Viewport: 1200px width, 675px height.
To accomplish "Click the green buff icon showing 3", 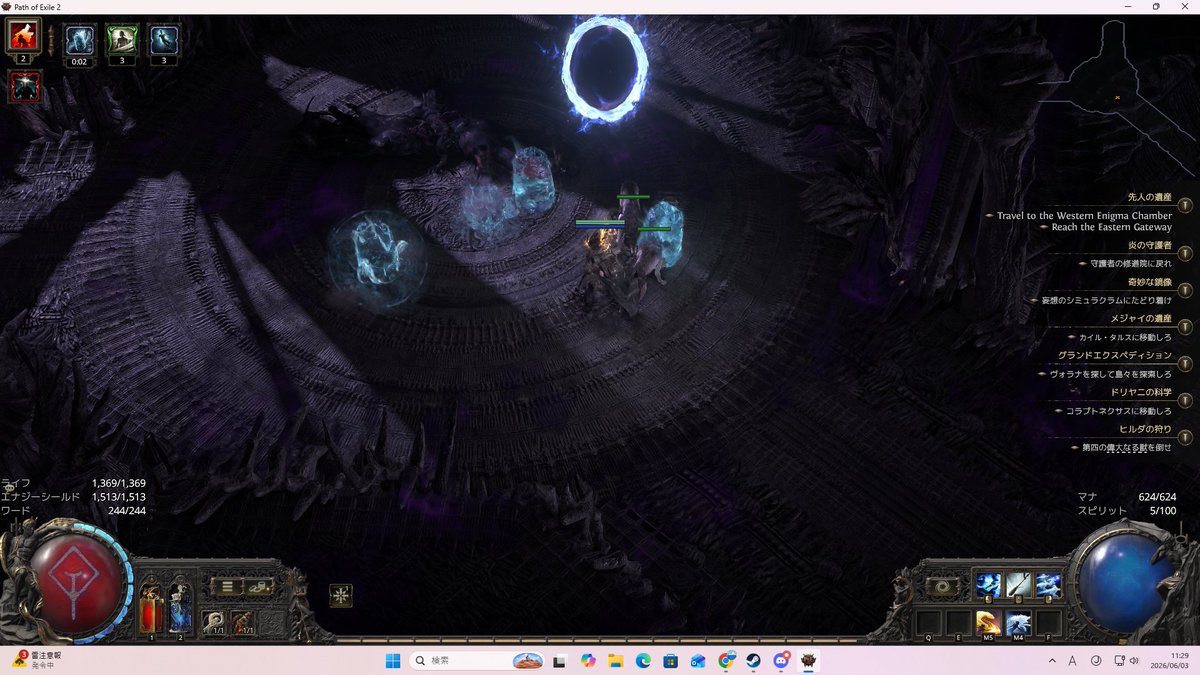I will pyautogui.click(x=122, y=40).
